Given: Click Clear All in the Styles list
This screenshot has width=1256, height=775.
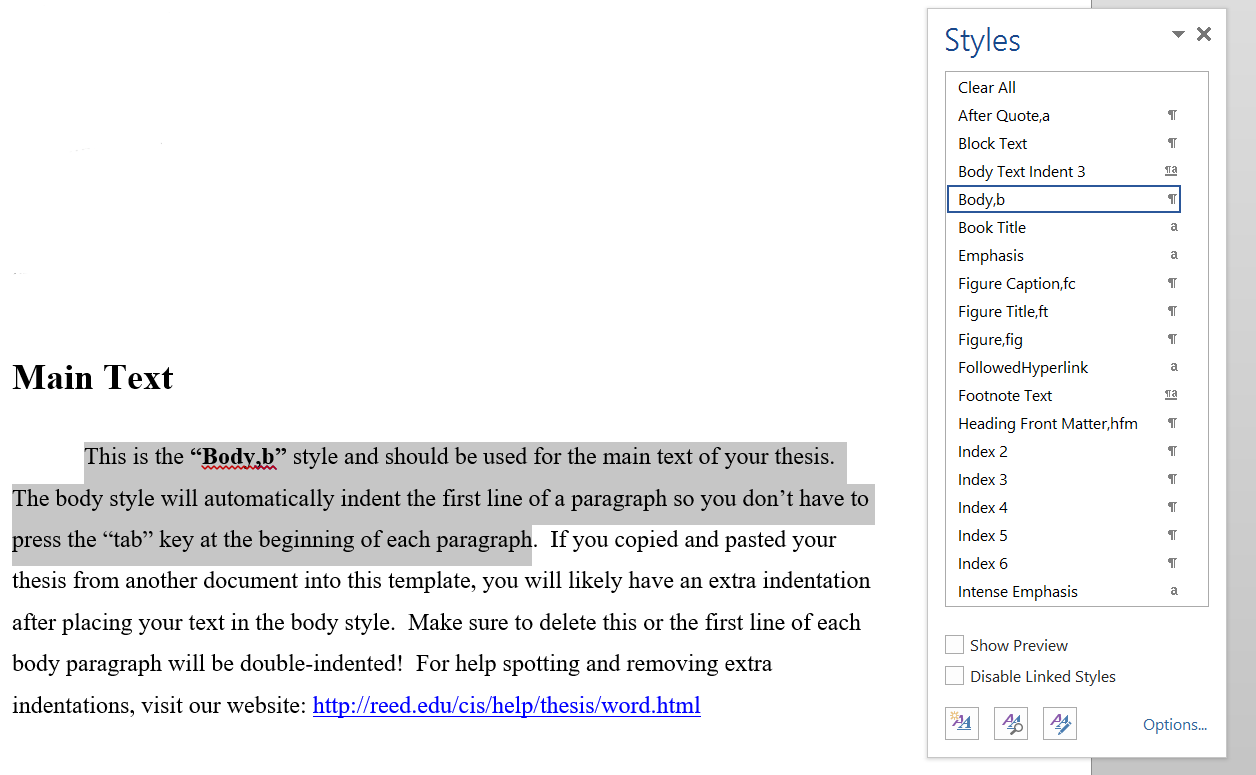Looking at the screenshot, I should 987,87.
